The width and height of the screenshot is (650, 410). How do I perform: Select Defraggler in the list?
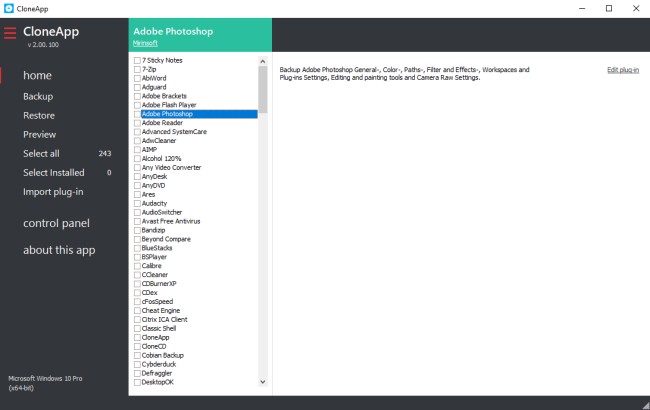point(157,373)
